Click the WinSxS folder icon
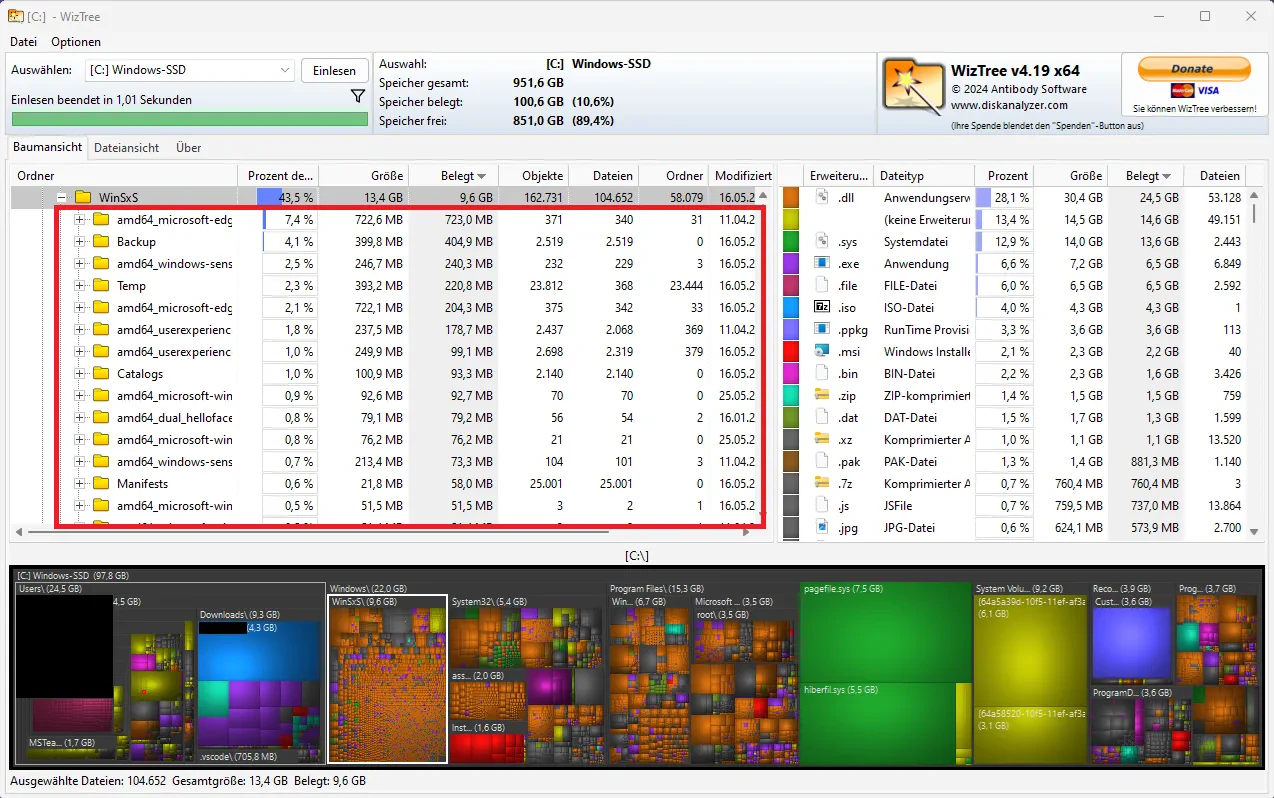Image resolution: width=1274 pixels, height=798 pixels. (x=83, y=197)
